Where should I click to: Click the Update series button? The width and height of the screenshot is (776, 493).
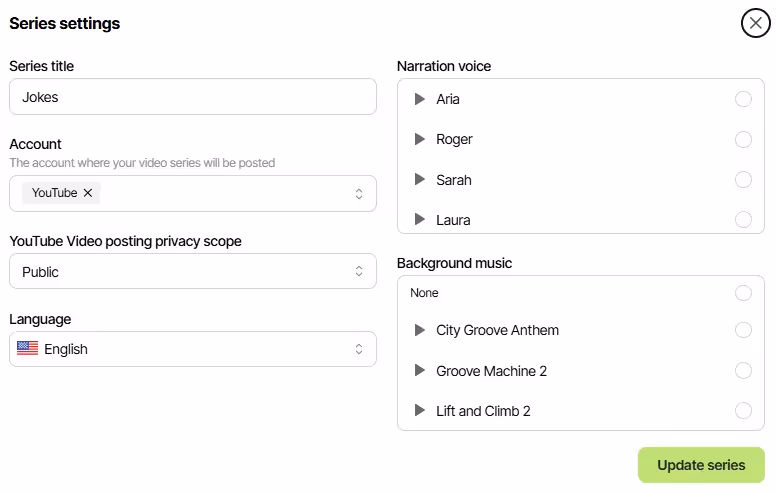click(701, 465)
